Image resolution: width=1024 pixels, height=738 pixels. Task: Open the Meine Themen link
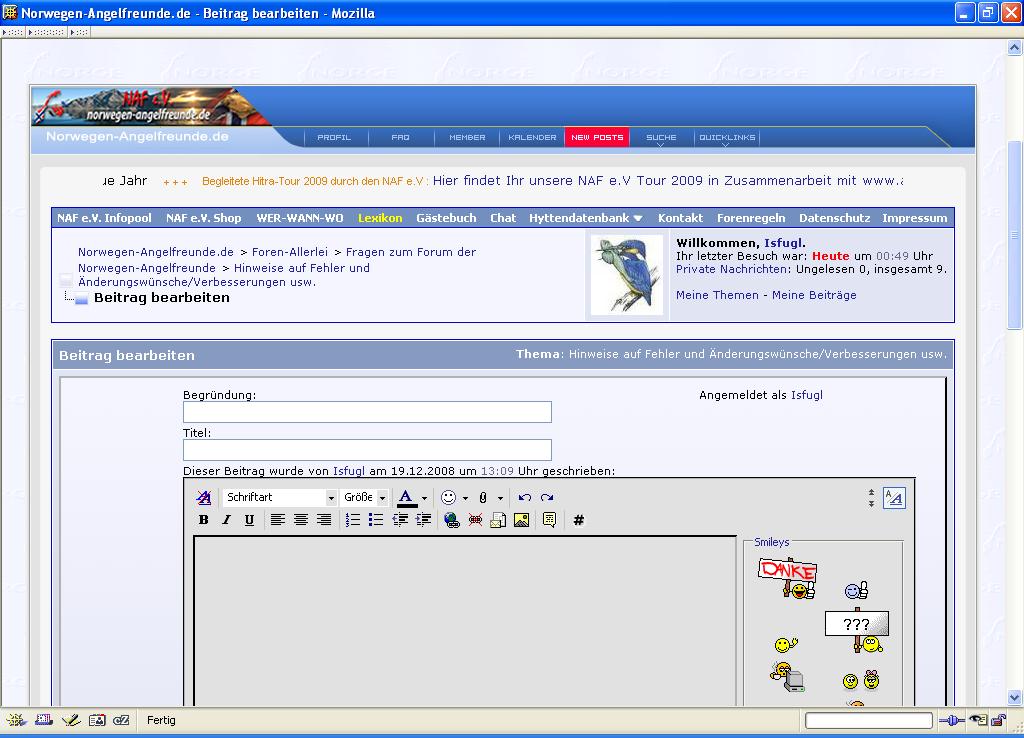coord(717,295)
